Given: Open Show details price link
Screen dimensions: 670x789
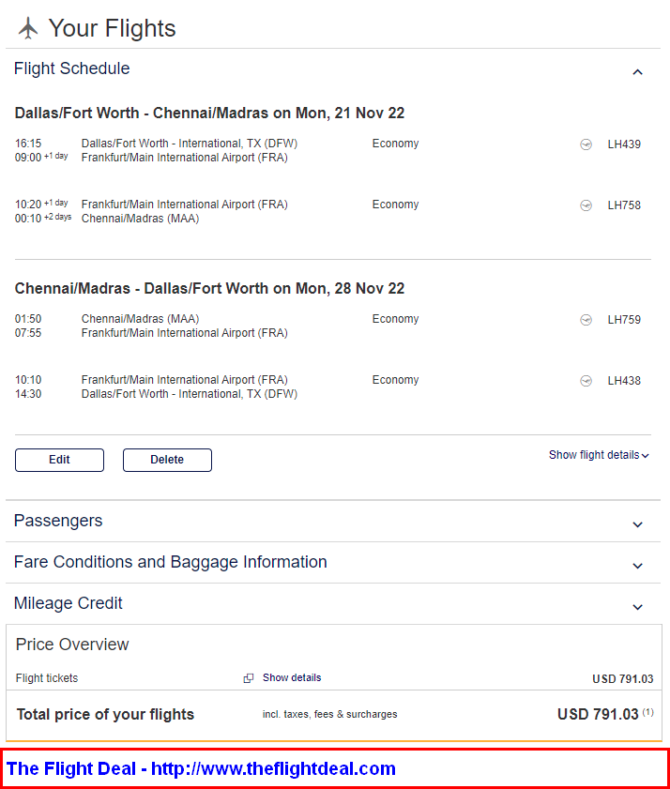Looking at the screenshot, I should coord(292,678).
